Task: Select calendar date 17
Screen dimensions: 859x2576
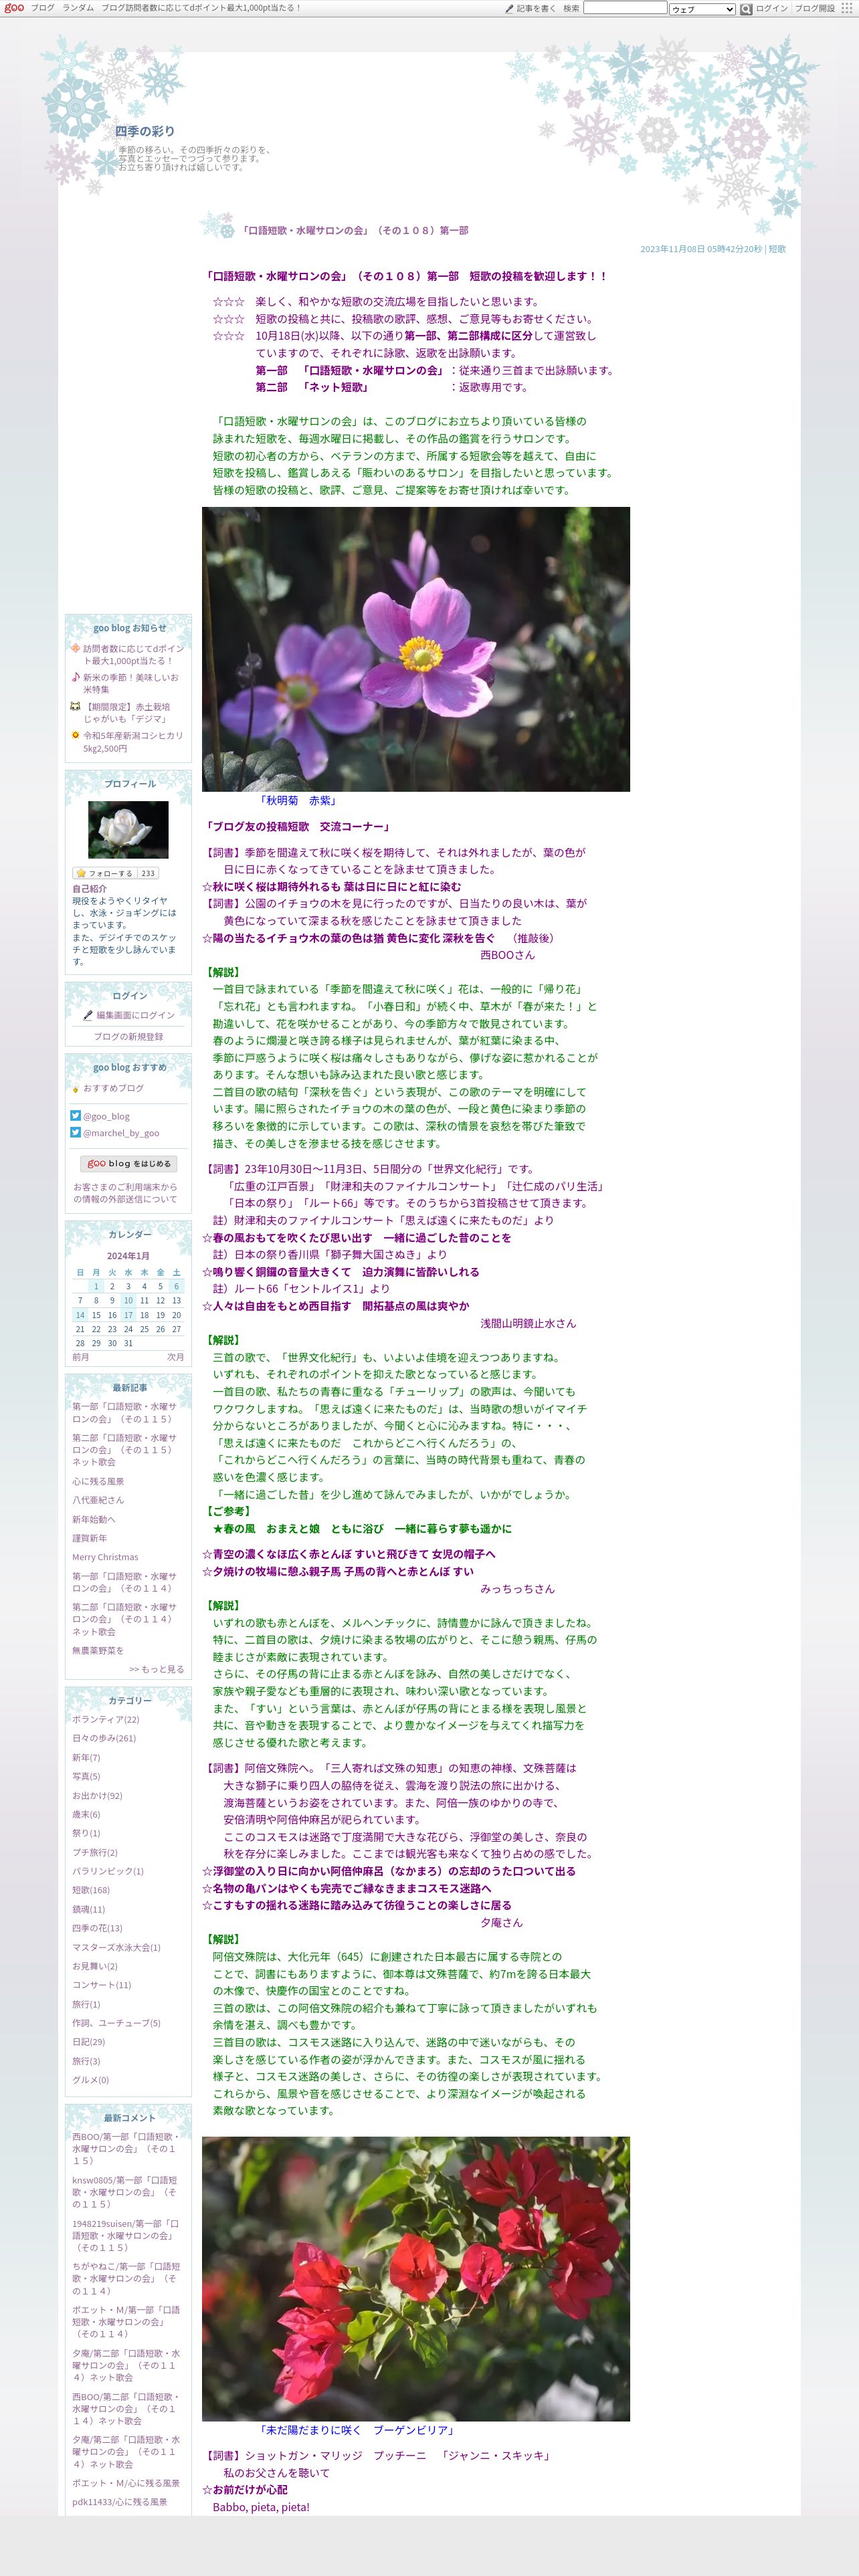Action: coord(128,1315)
